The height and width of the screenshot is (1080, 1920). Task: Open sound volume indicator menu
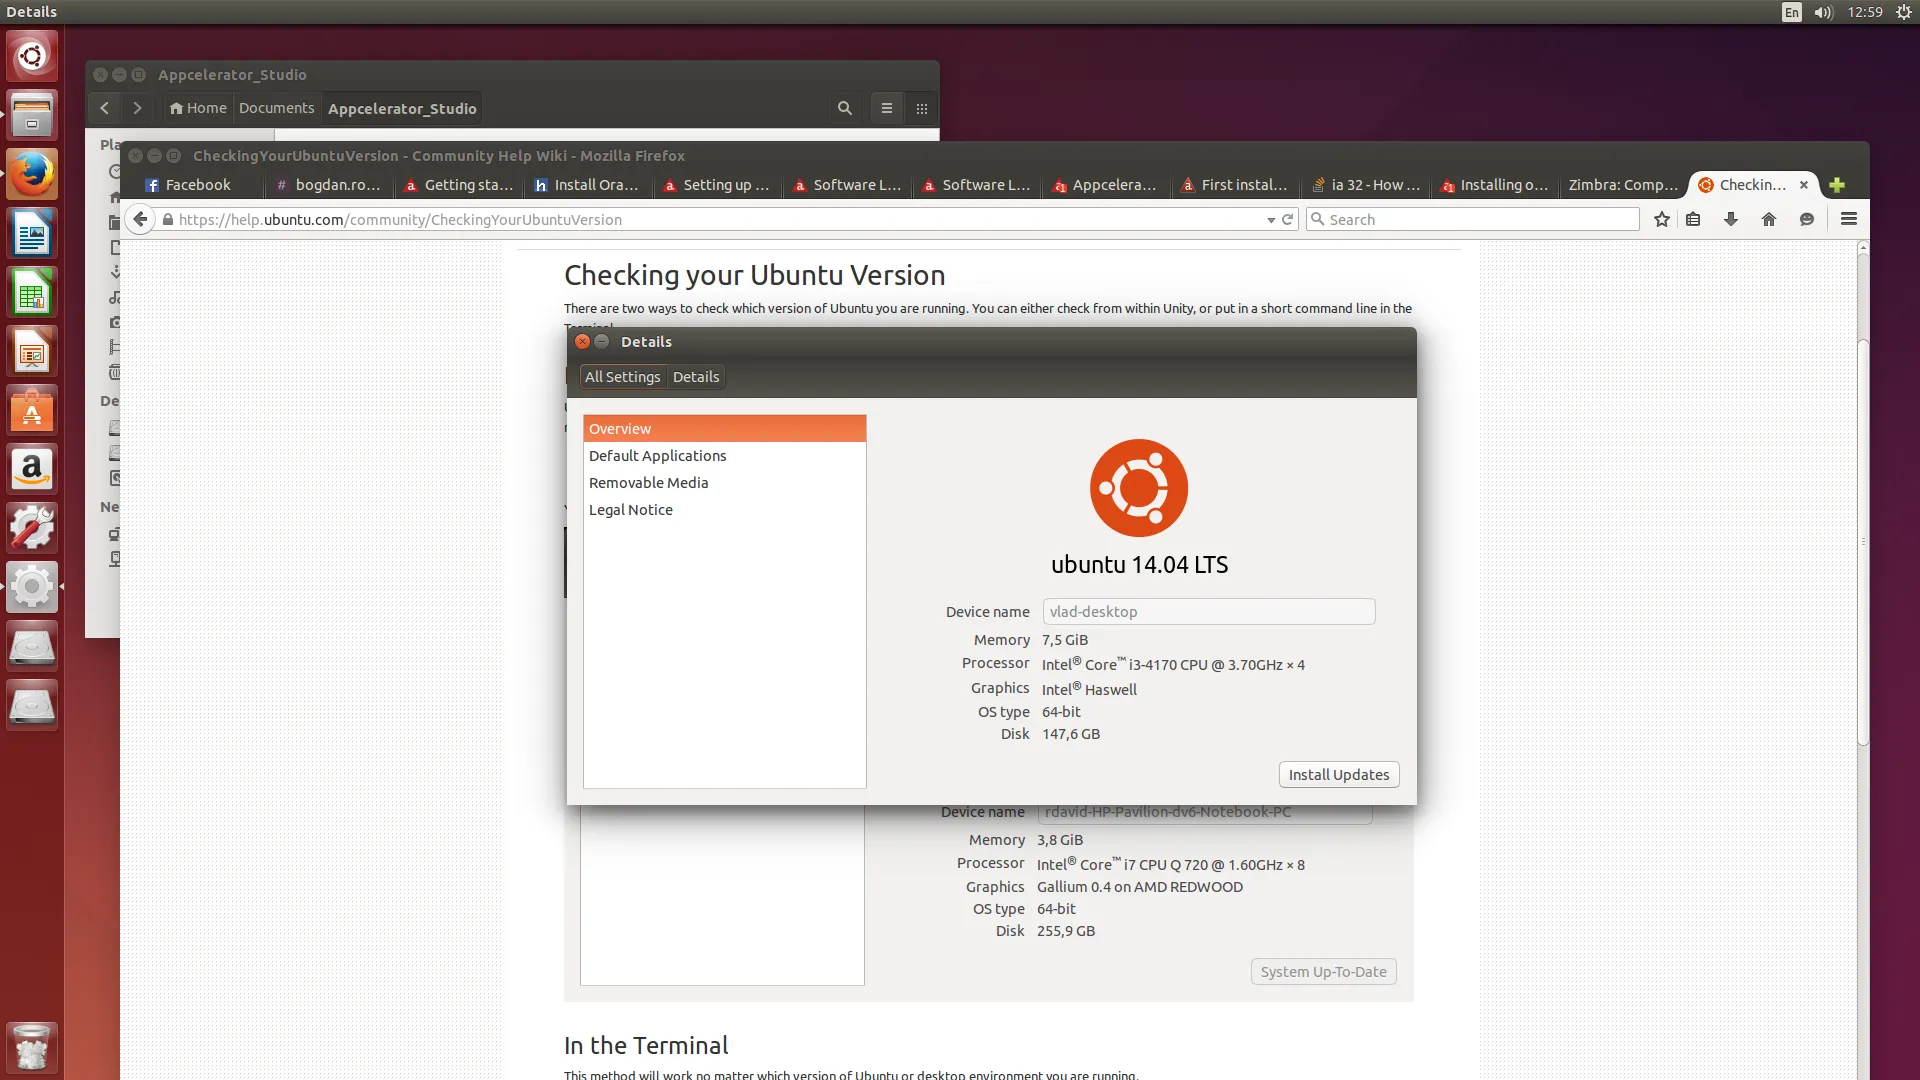(x=1823, y=12)
